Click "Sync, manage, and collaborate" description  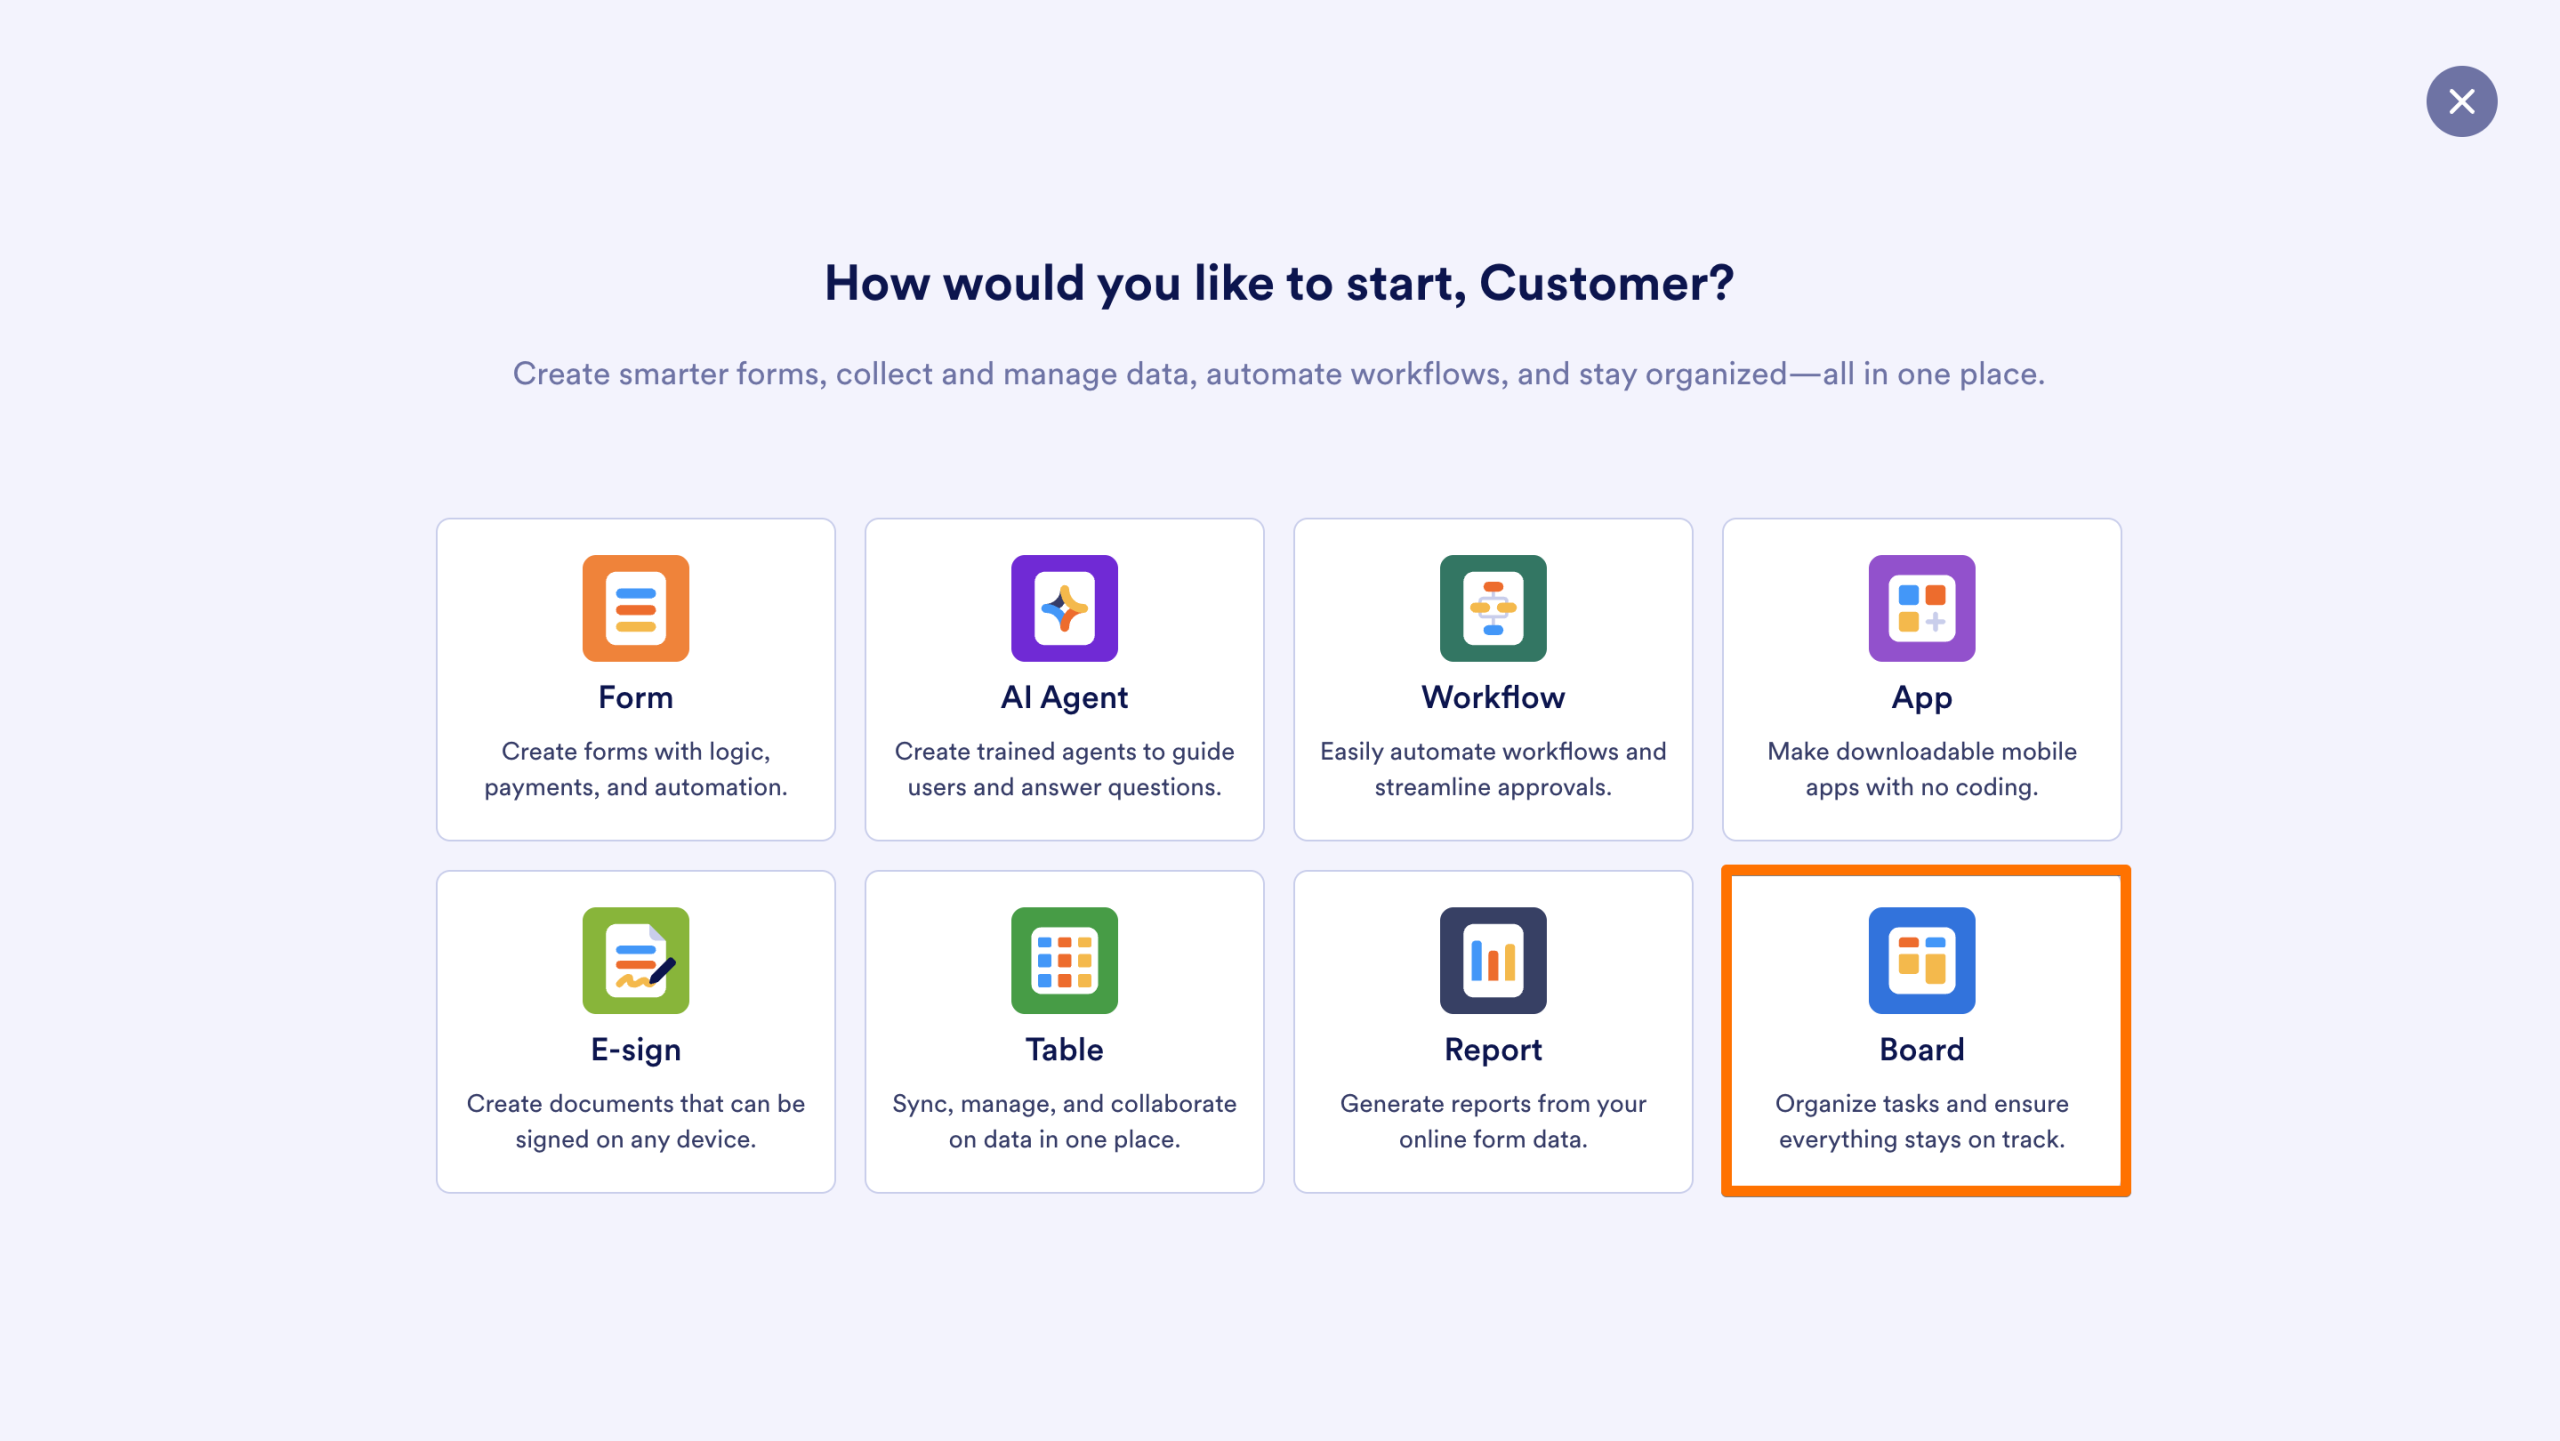pyautogui.click(x=1064, y=1103)
